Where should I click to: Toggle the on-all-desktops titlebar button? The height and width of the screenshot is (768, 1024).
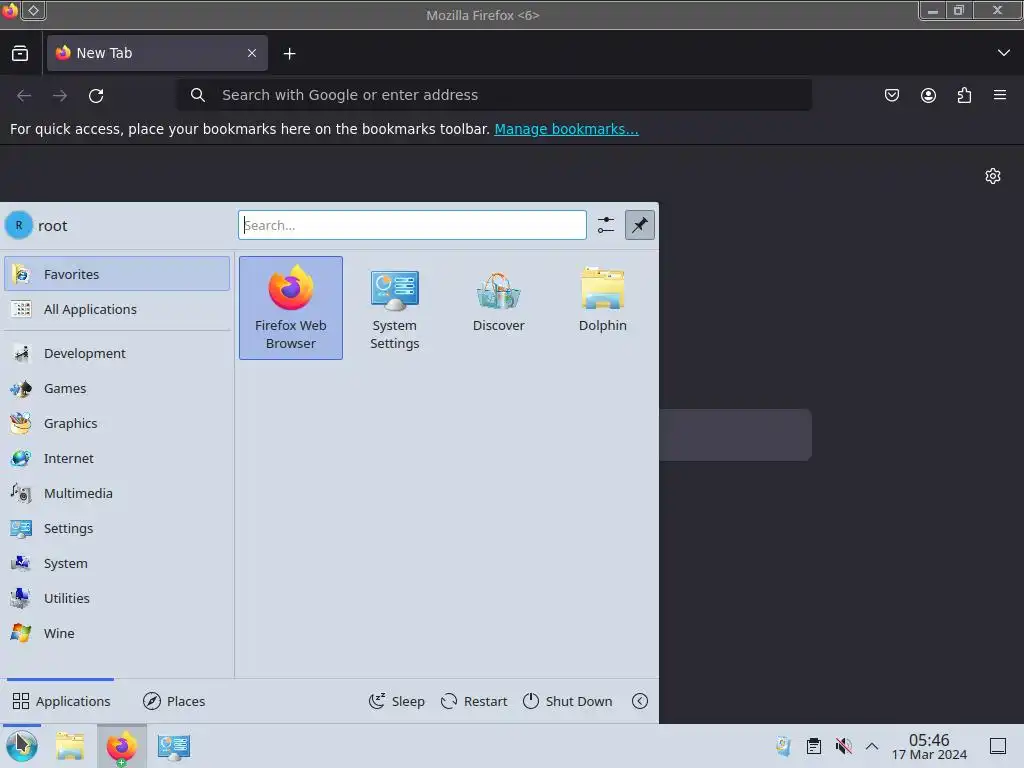33,10
